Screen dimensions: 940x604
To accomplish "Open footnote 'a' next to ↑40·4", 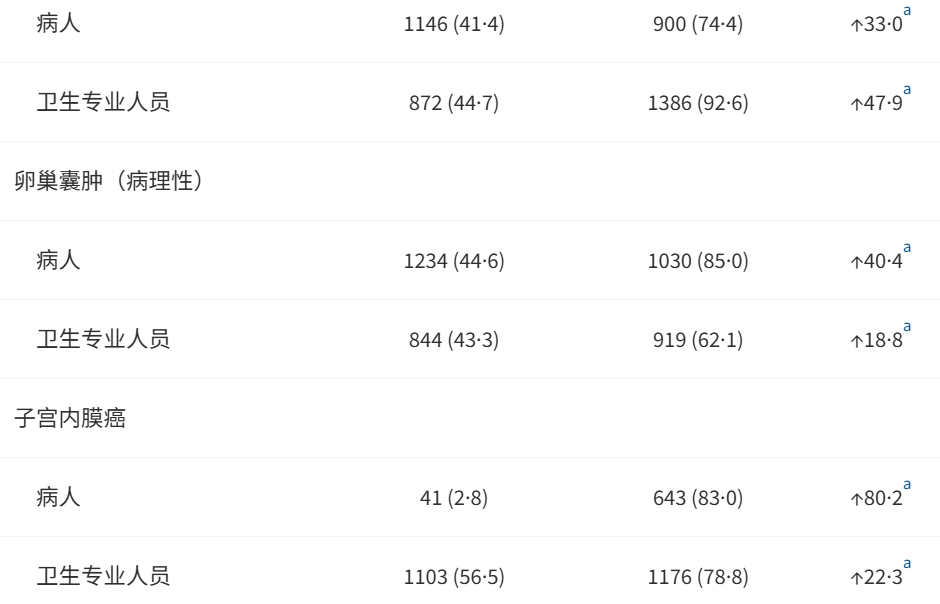I will coord(907,247).
